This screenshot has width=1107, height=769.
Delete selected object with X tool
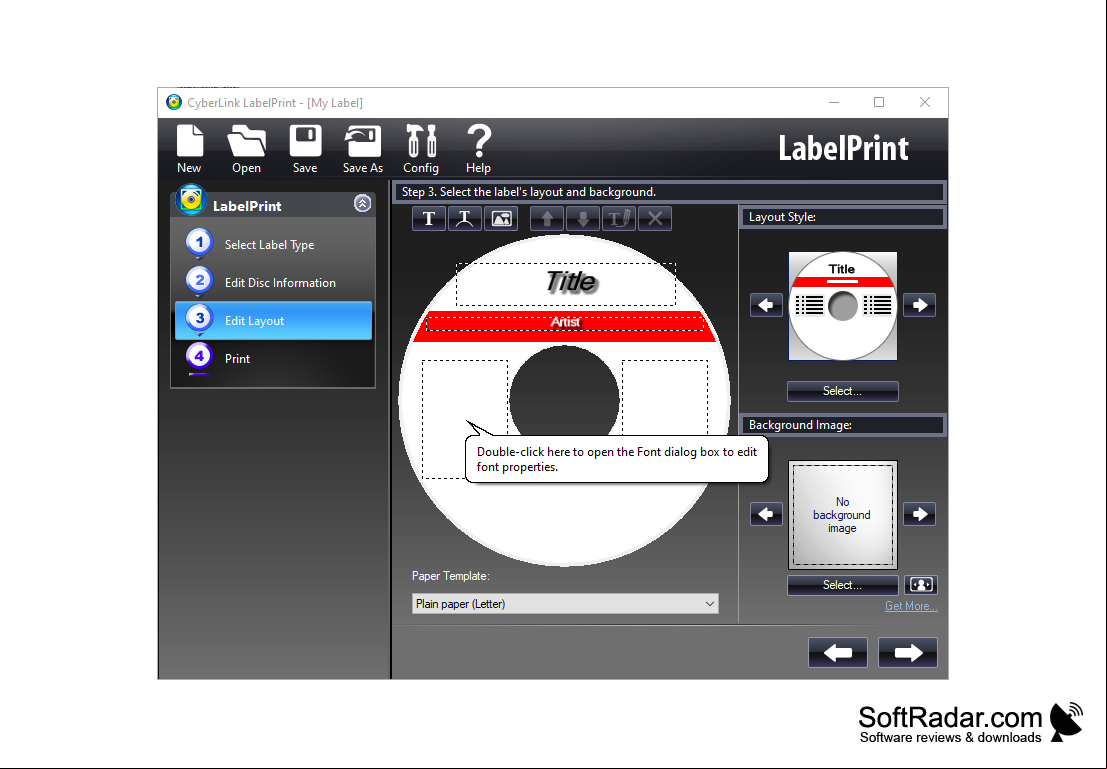655,218
